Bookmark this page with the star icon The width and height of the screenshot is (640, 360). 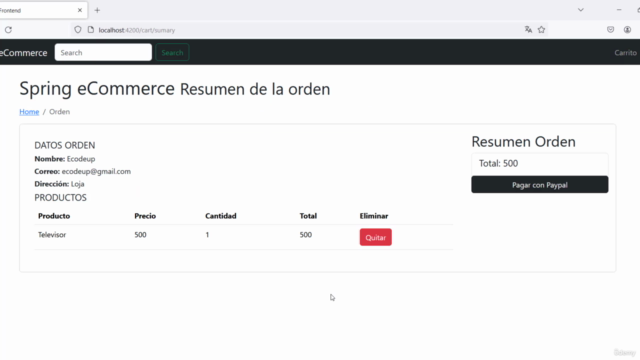pos(541,29)
